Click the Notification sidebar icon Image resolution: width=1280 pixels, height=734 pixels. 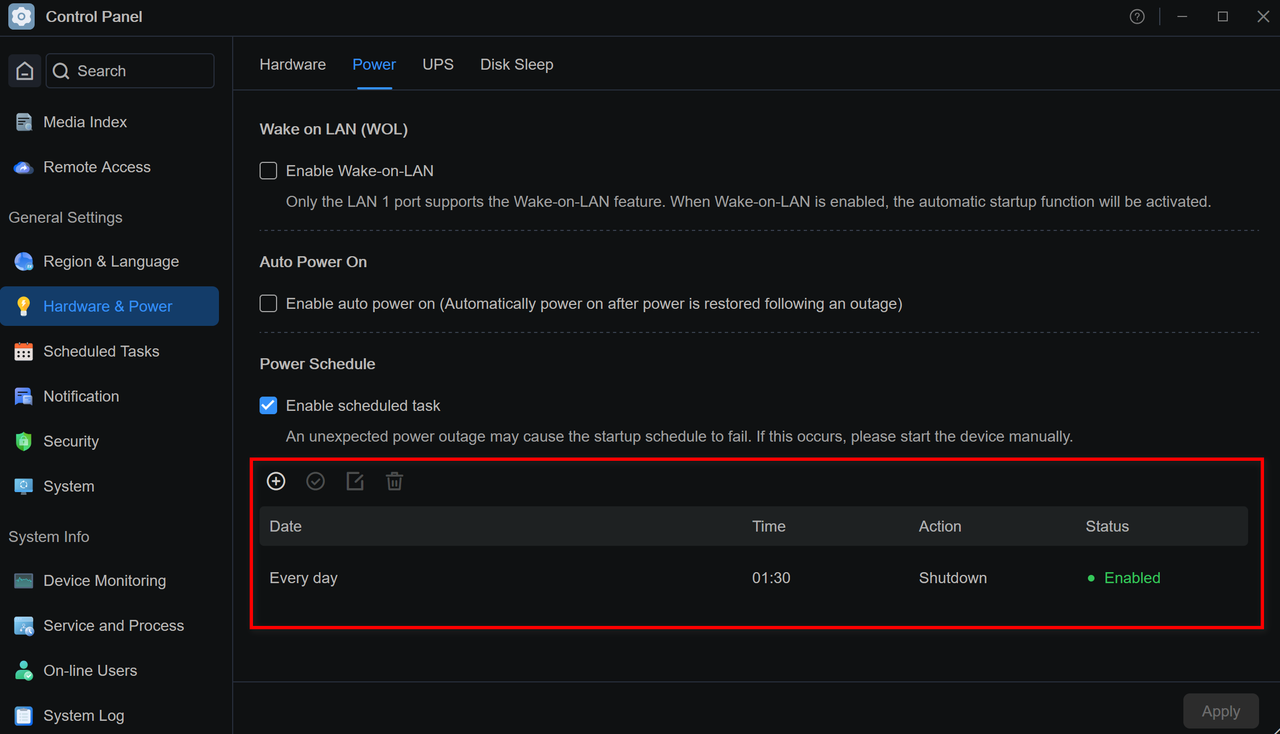[24, 397]
